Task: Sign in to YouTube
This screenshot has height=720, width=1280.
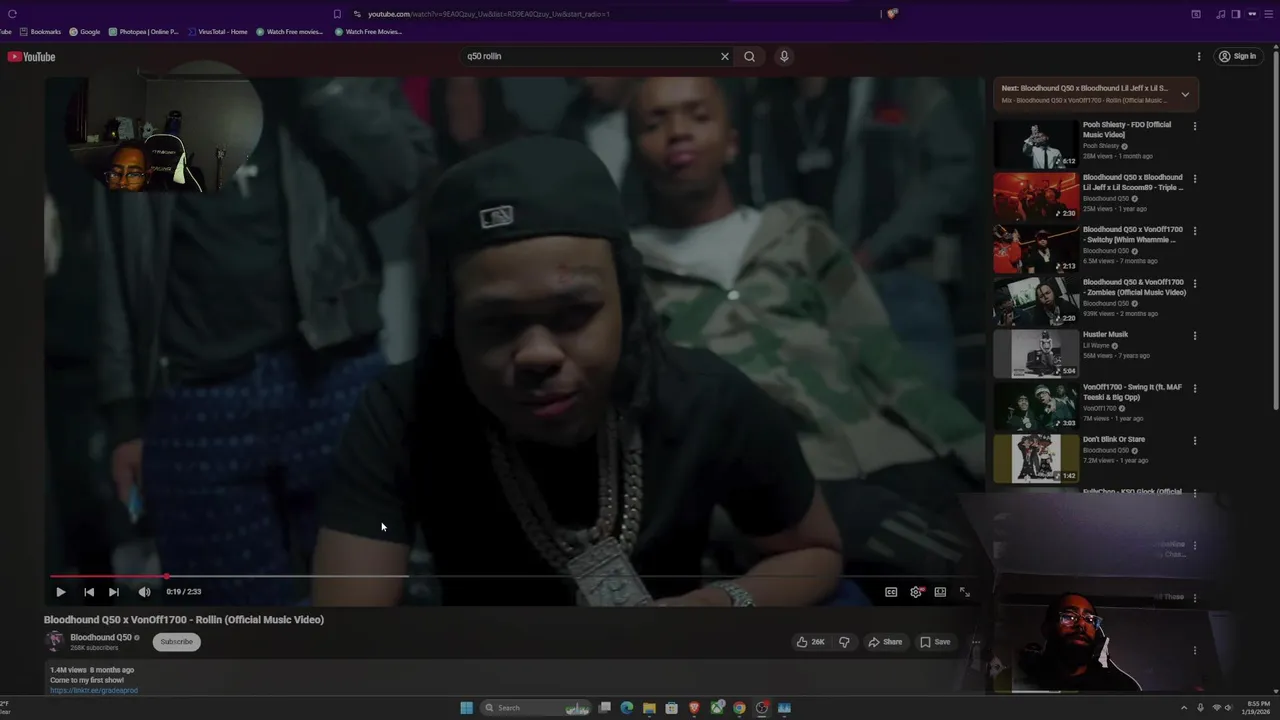Action: pos(1237,56)
